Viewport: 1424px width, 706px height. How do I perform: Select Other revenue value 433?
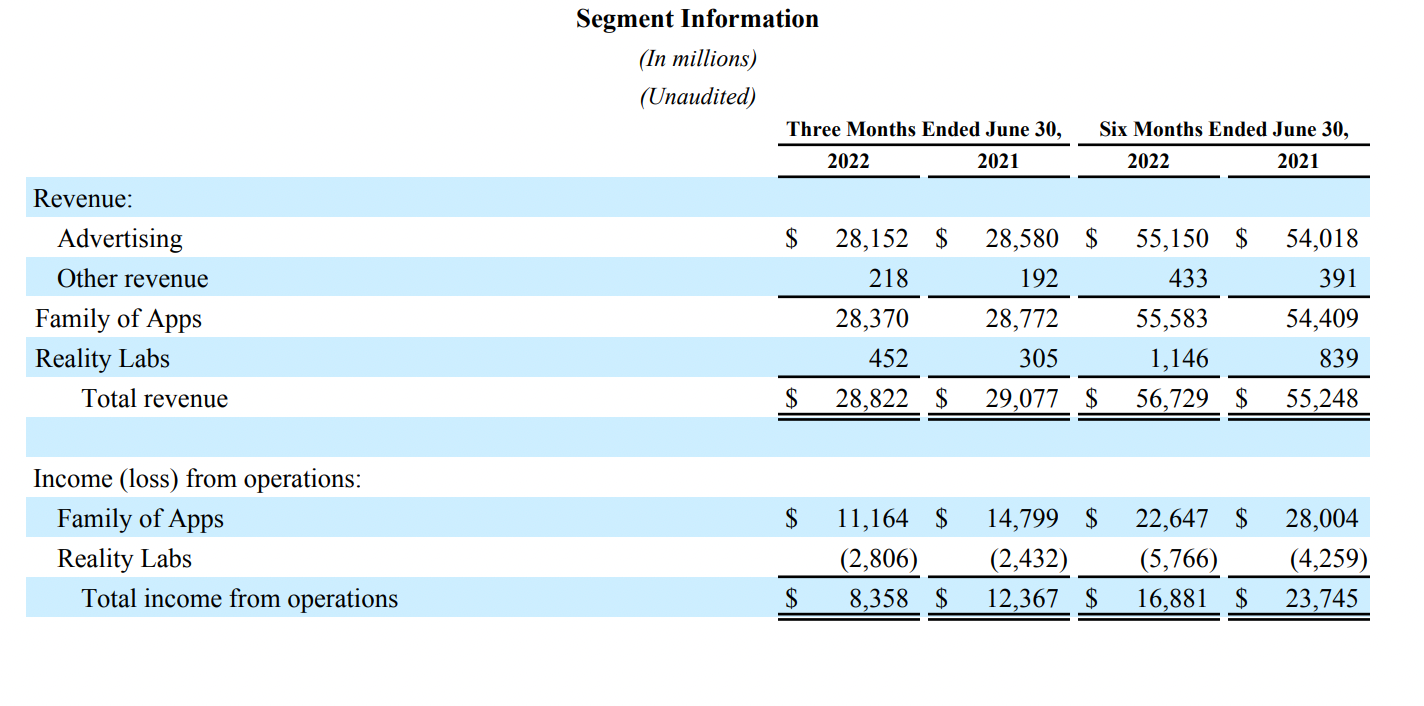[1190, 279]
